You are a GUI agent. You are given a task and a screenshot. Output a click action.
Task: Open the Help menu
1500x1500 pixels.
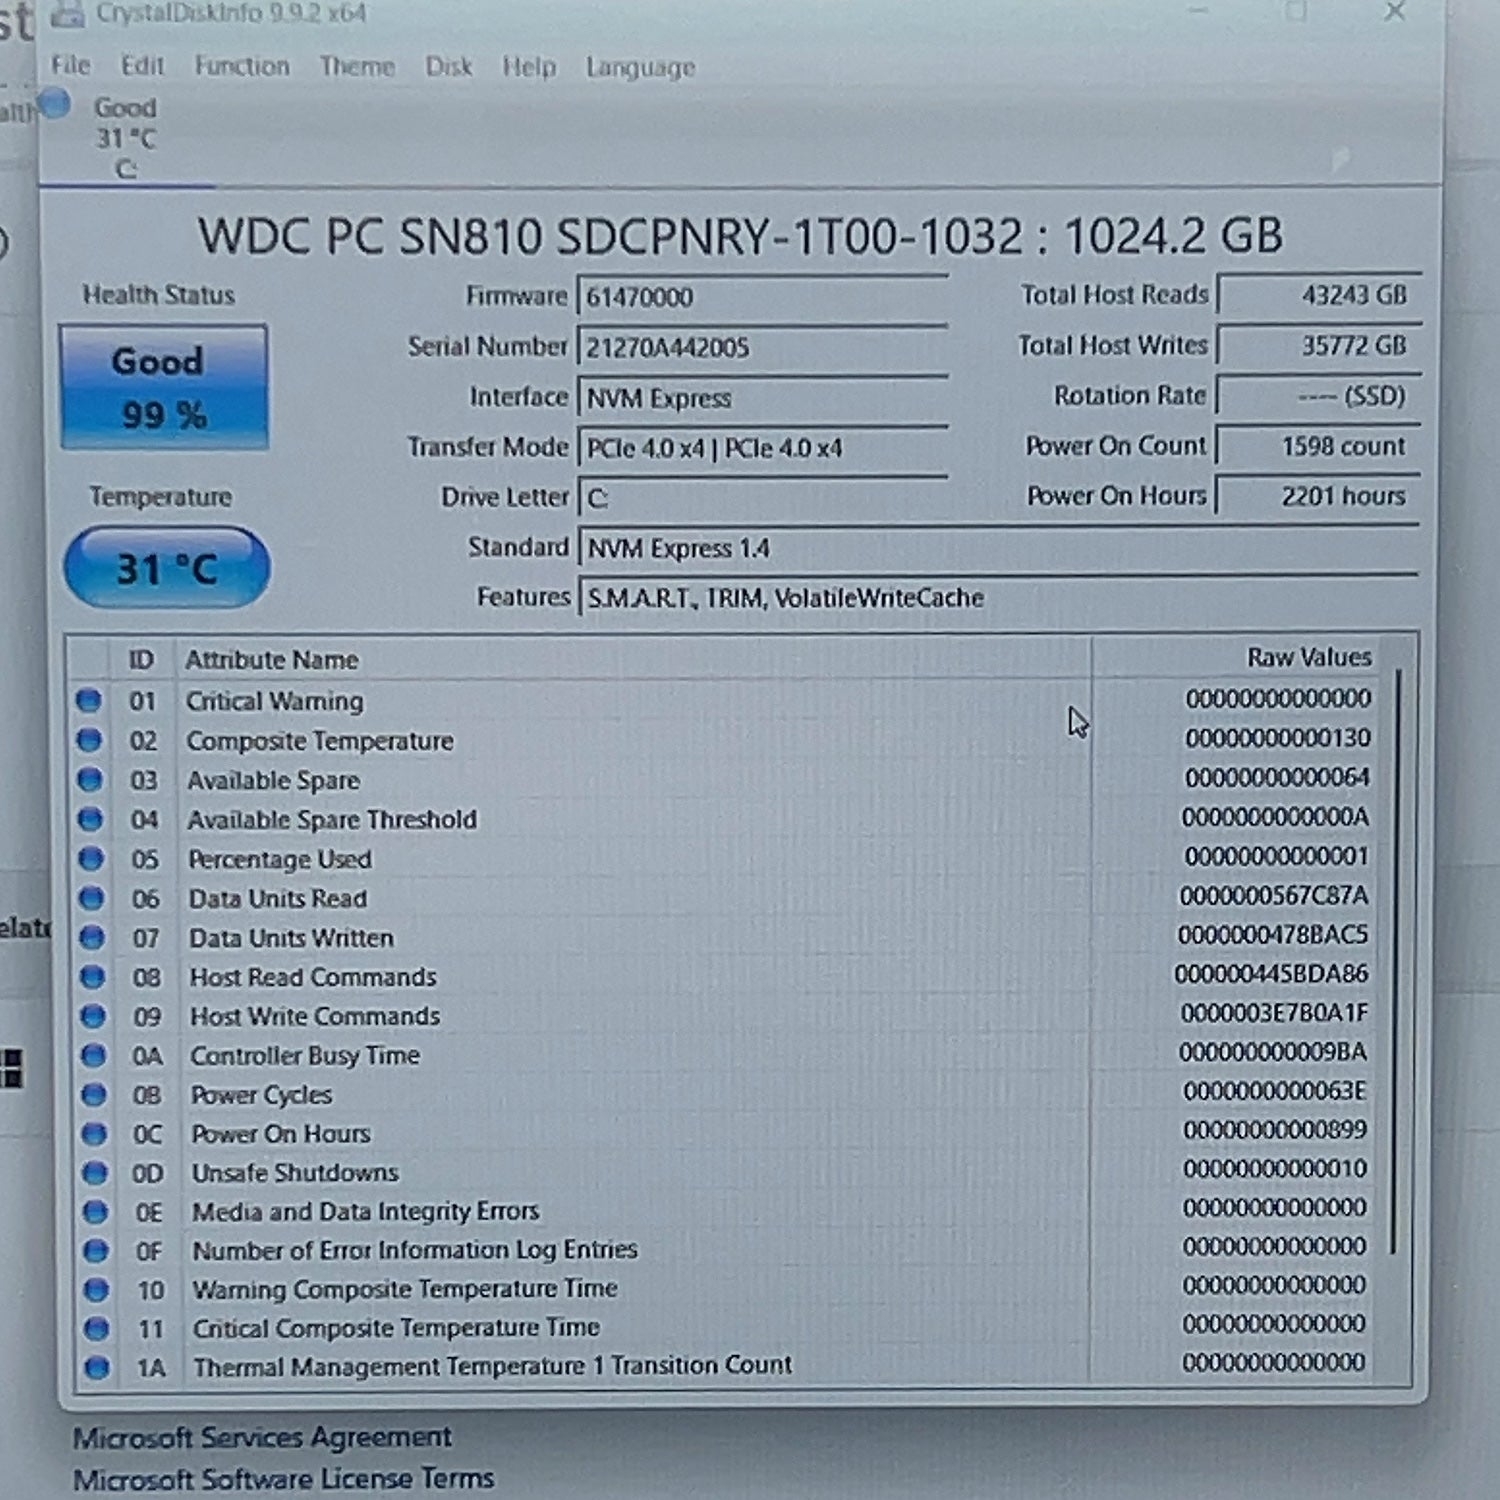tap(529, 67)
